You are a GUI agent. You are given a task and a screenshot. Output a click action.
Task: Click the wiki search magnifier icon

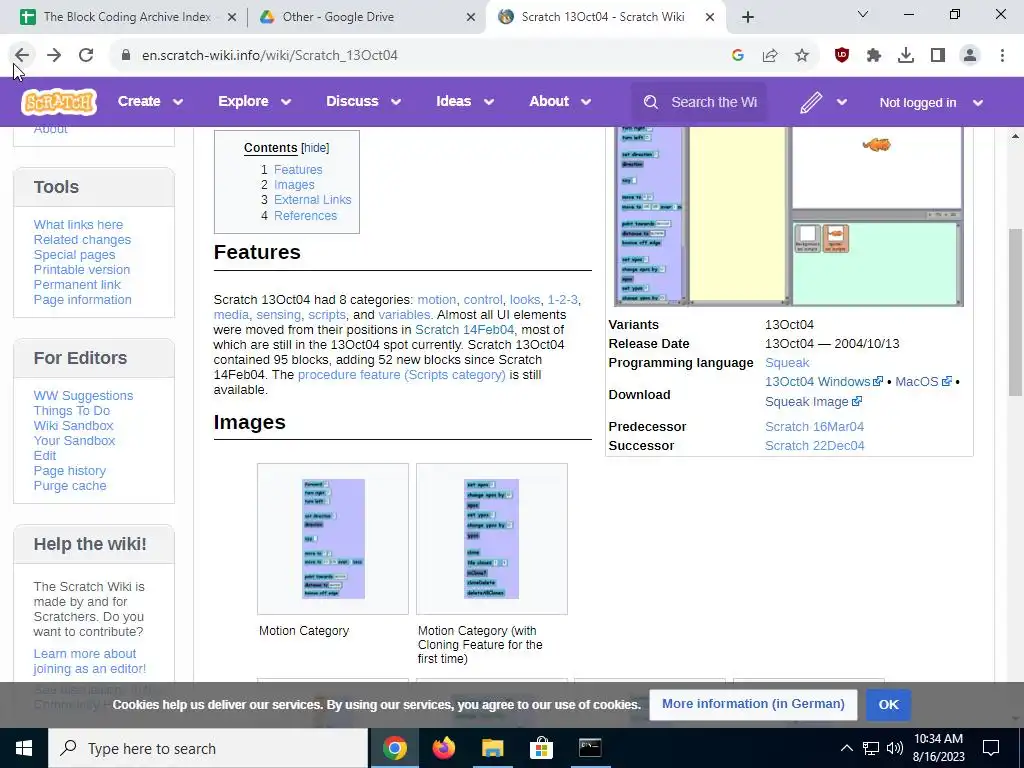650,103
